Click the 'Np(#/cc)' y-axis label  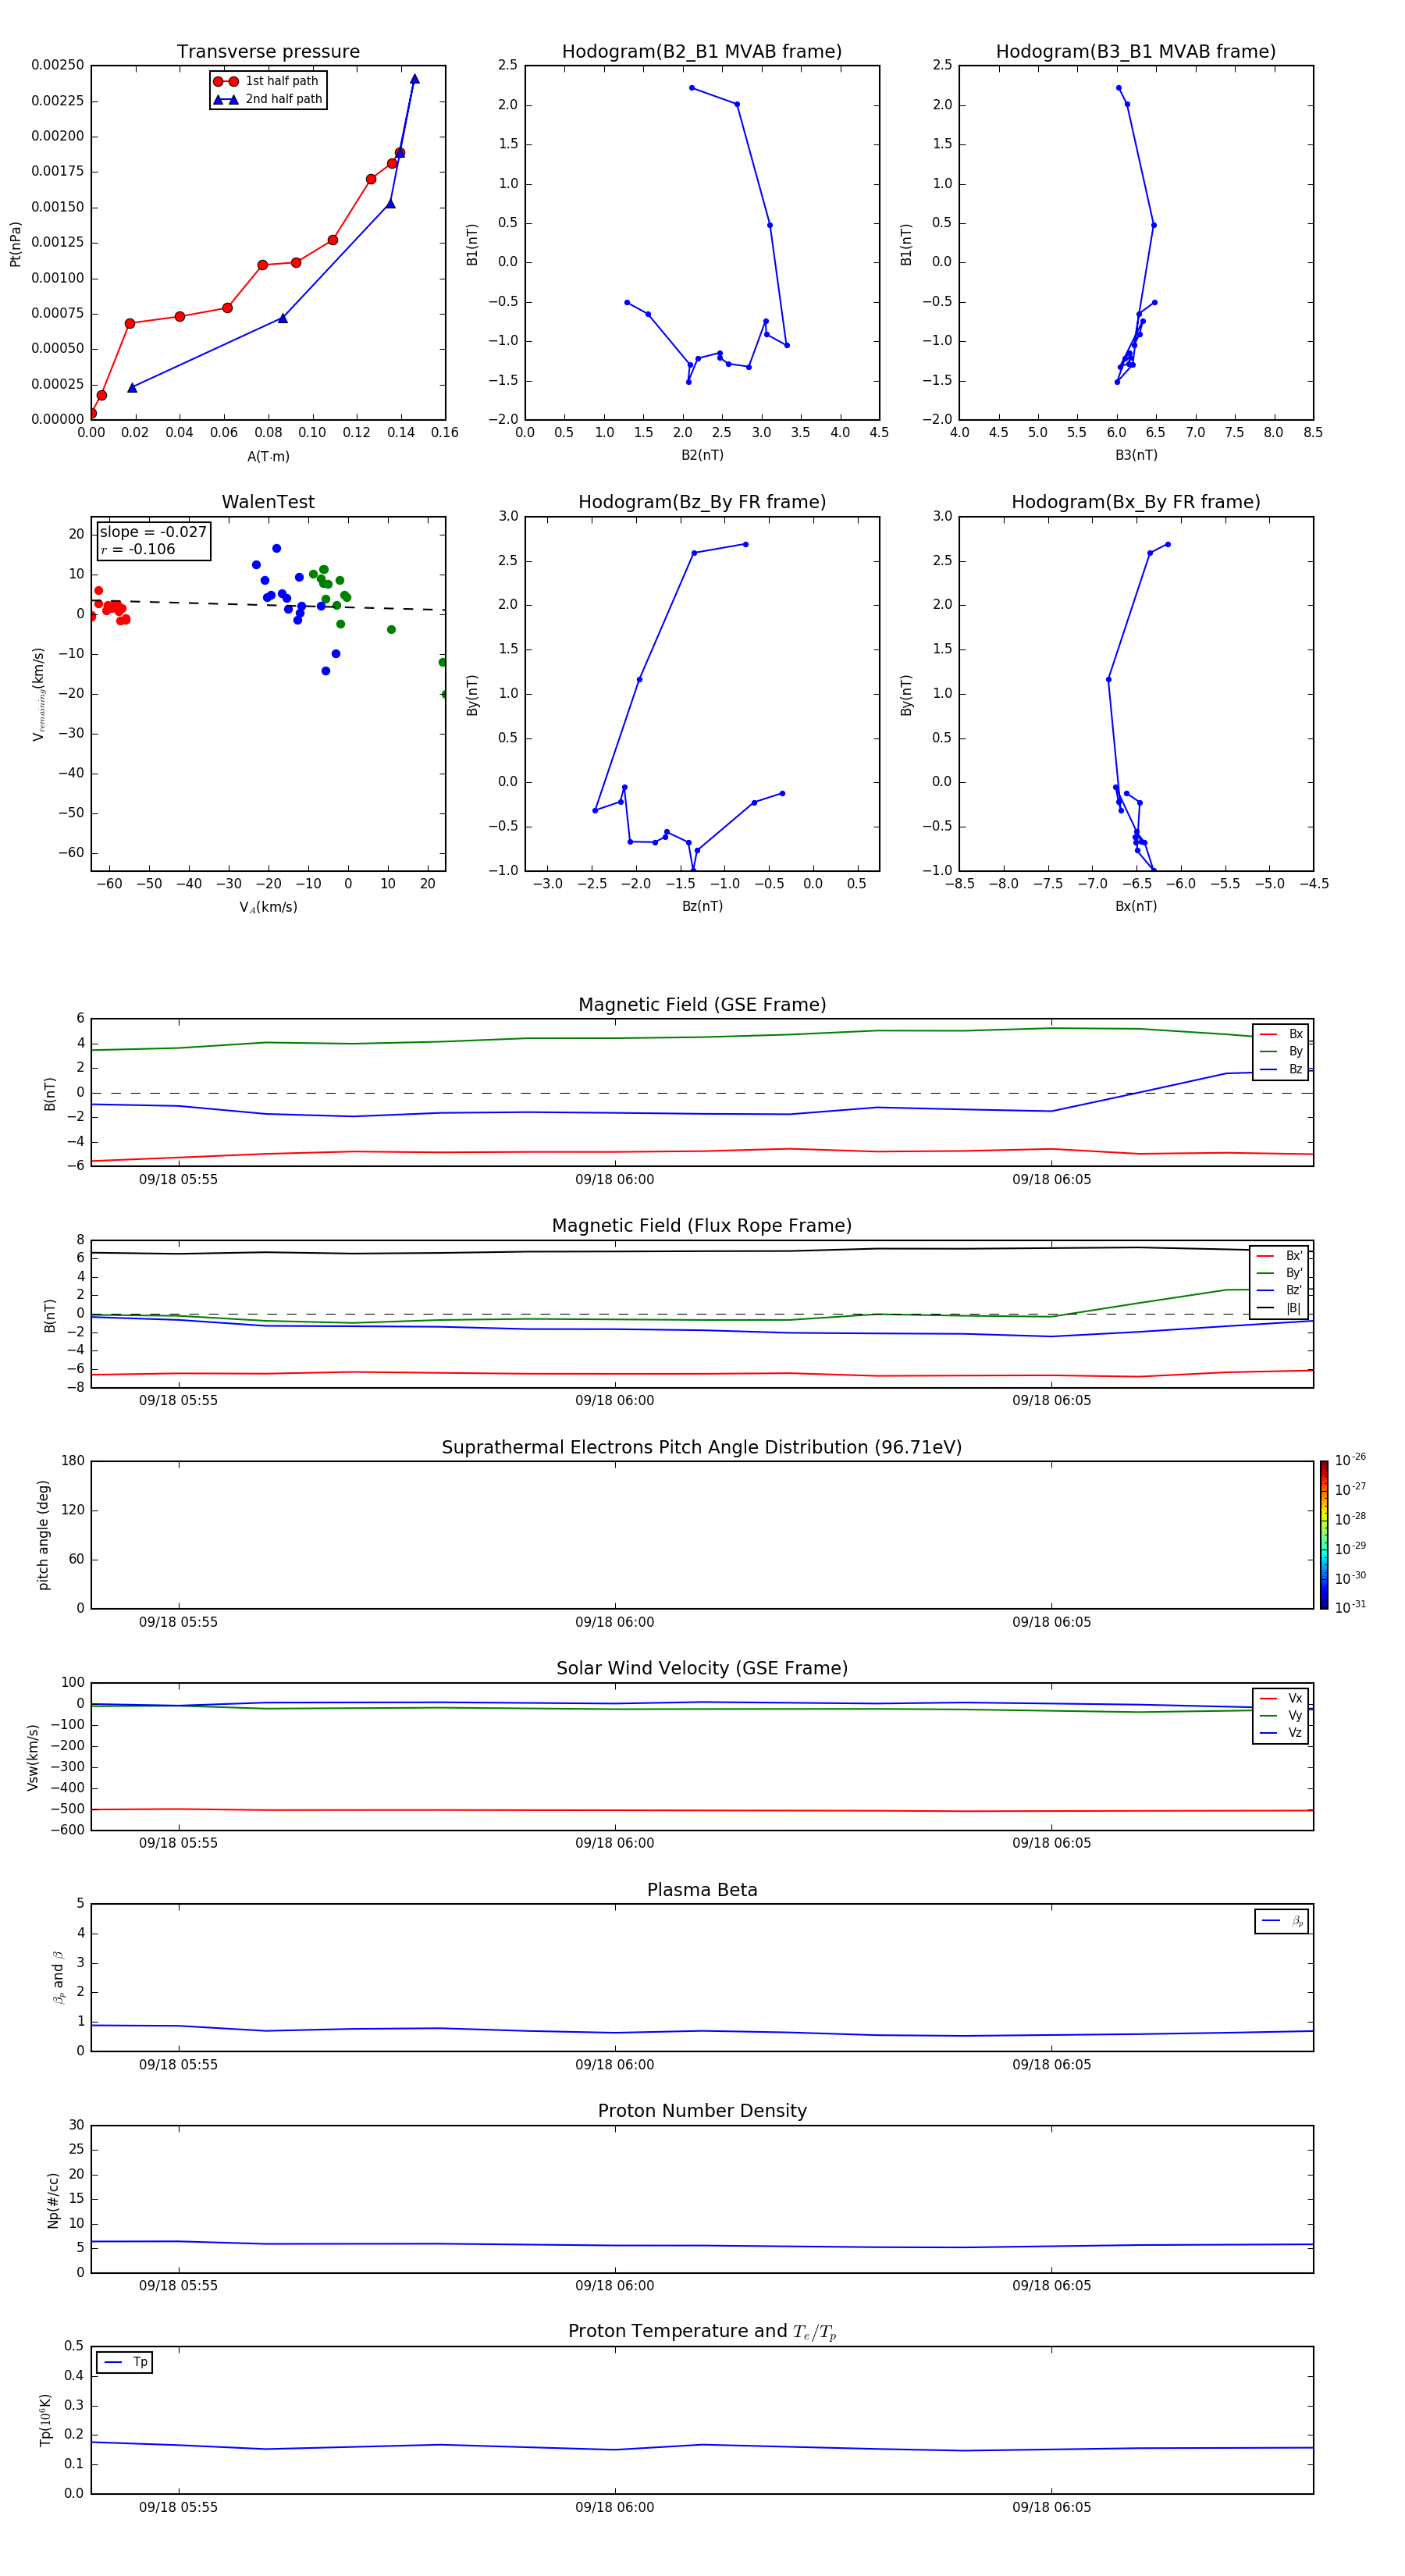pos(53,2200)
